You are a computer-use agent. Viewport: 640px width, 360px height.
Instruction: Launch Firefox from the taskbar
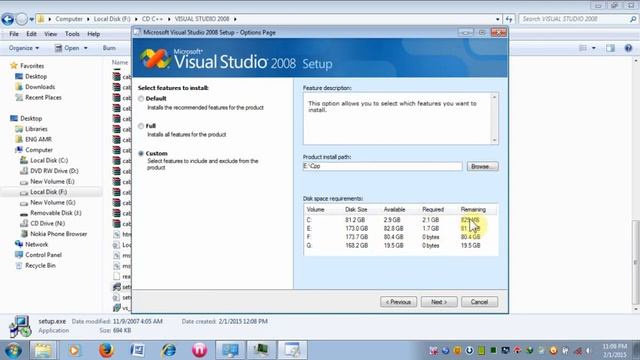106,350
